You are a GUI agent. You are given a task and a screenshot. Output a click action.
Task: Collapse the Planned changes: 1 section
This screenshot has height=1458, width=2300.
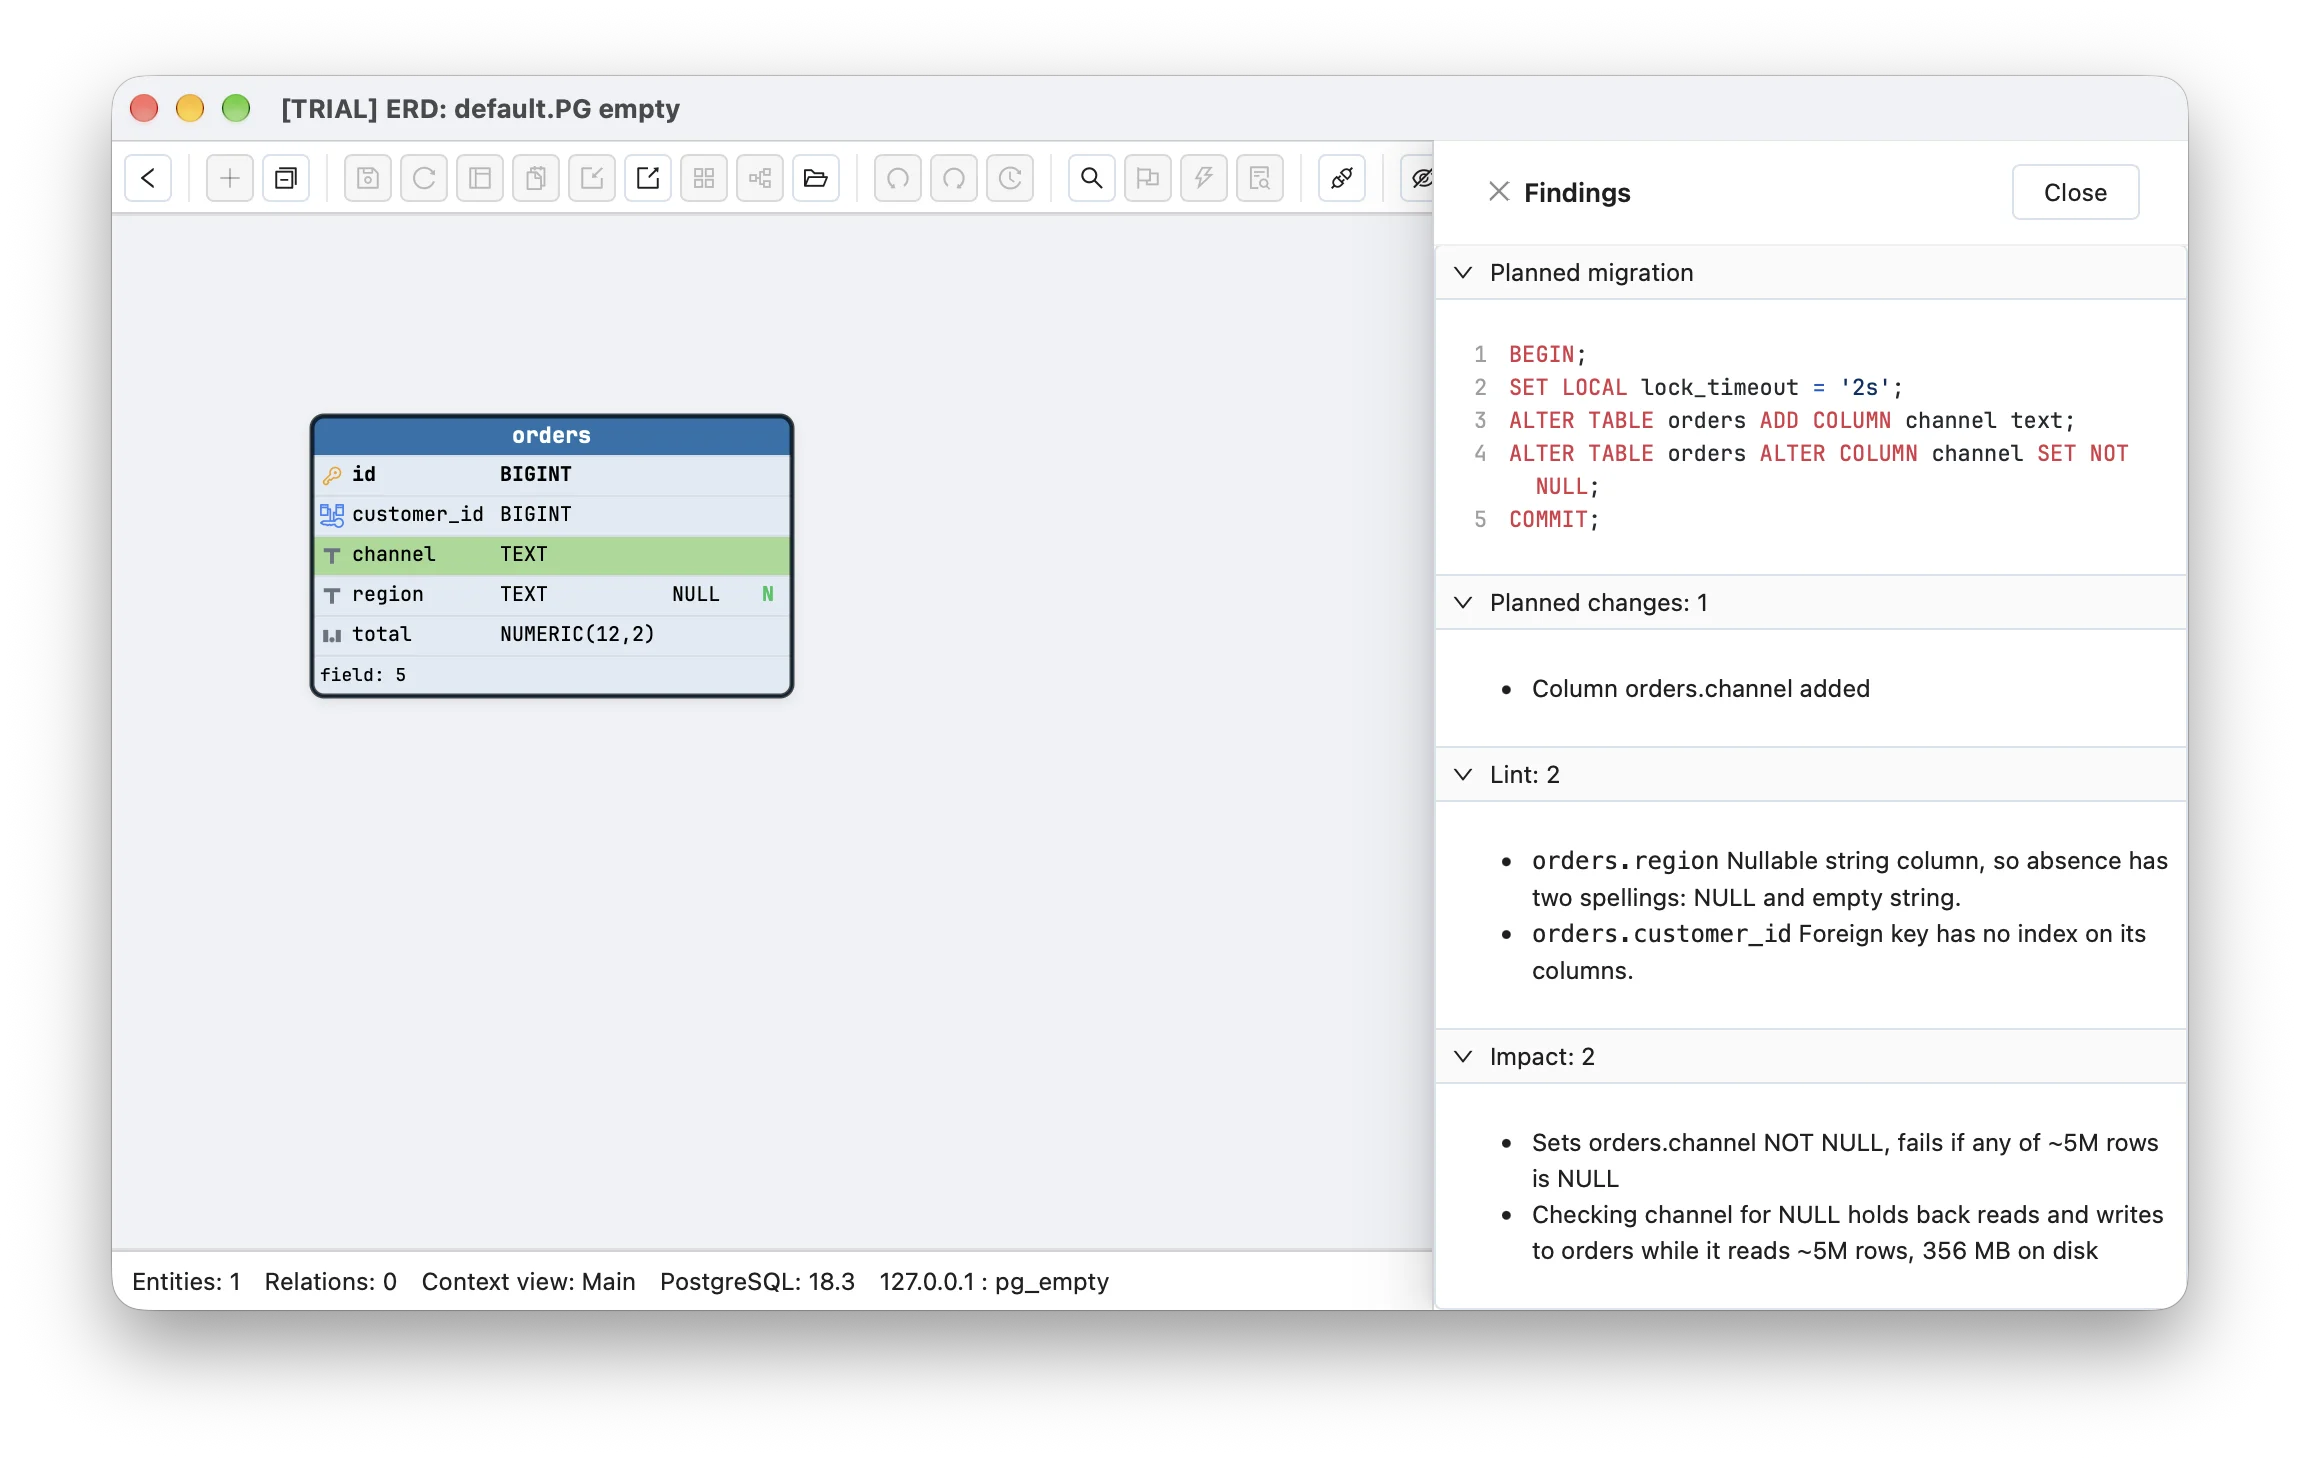tap(1811, 602)
